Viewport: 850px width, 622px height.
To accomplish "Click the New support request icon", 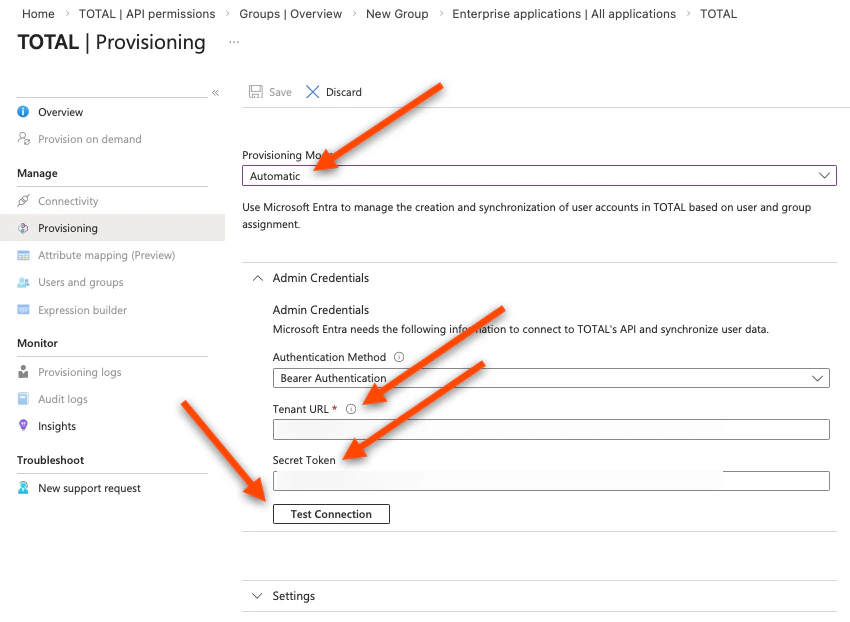I will [23, 488].
